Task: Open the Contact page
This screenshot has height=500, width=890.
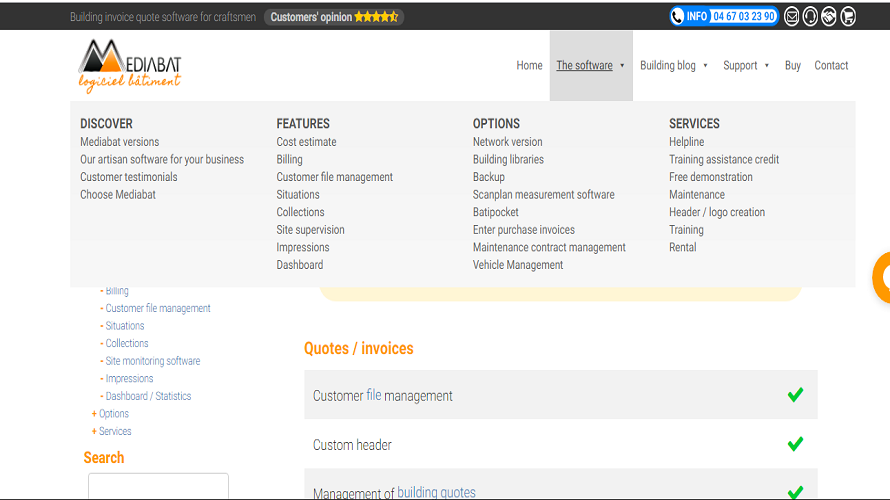Action: 831,65
